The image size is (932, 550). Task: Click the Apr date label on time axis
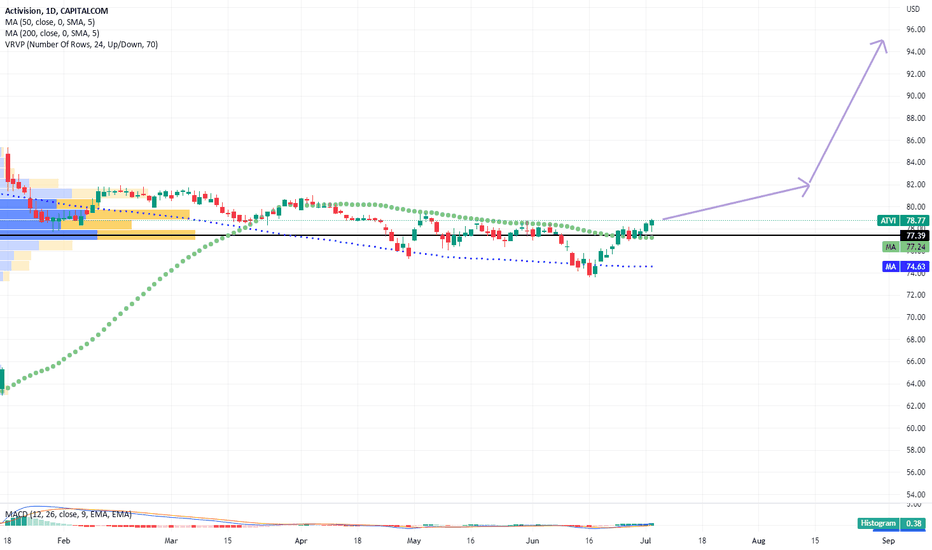coord(301,540)
